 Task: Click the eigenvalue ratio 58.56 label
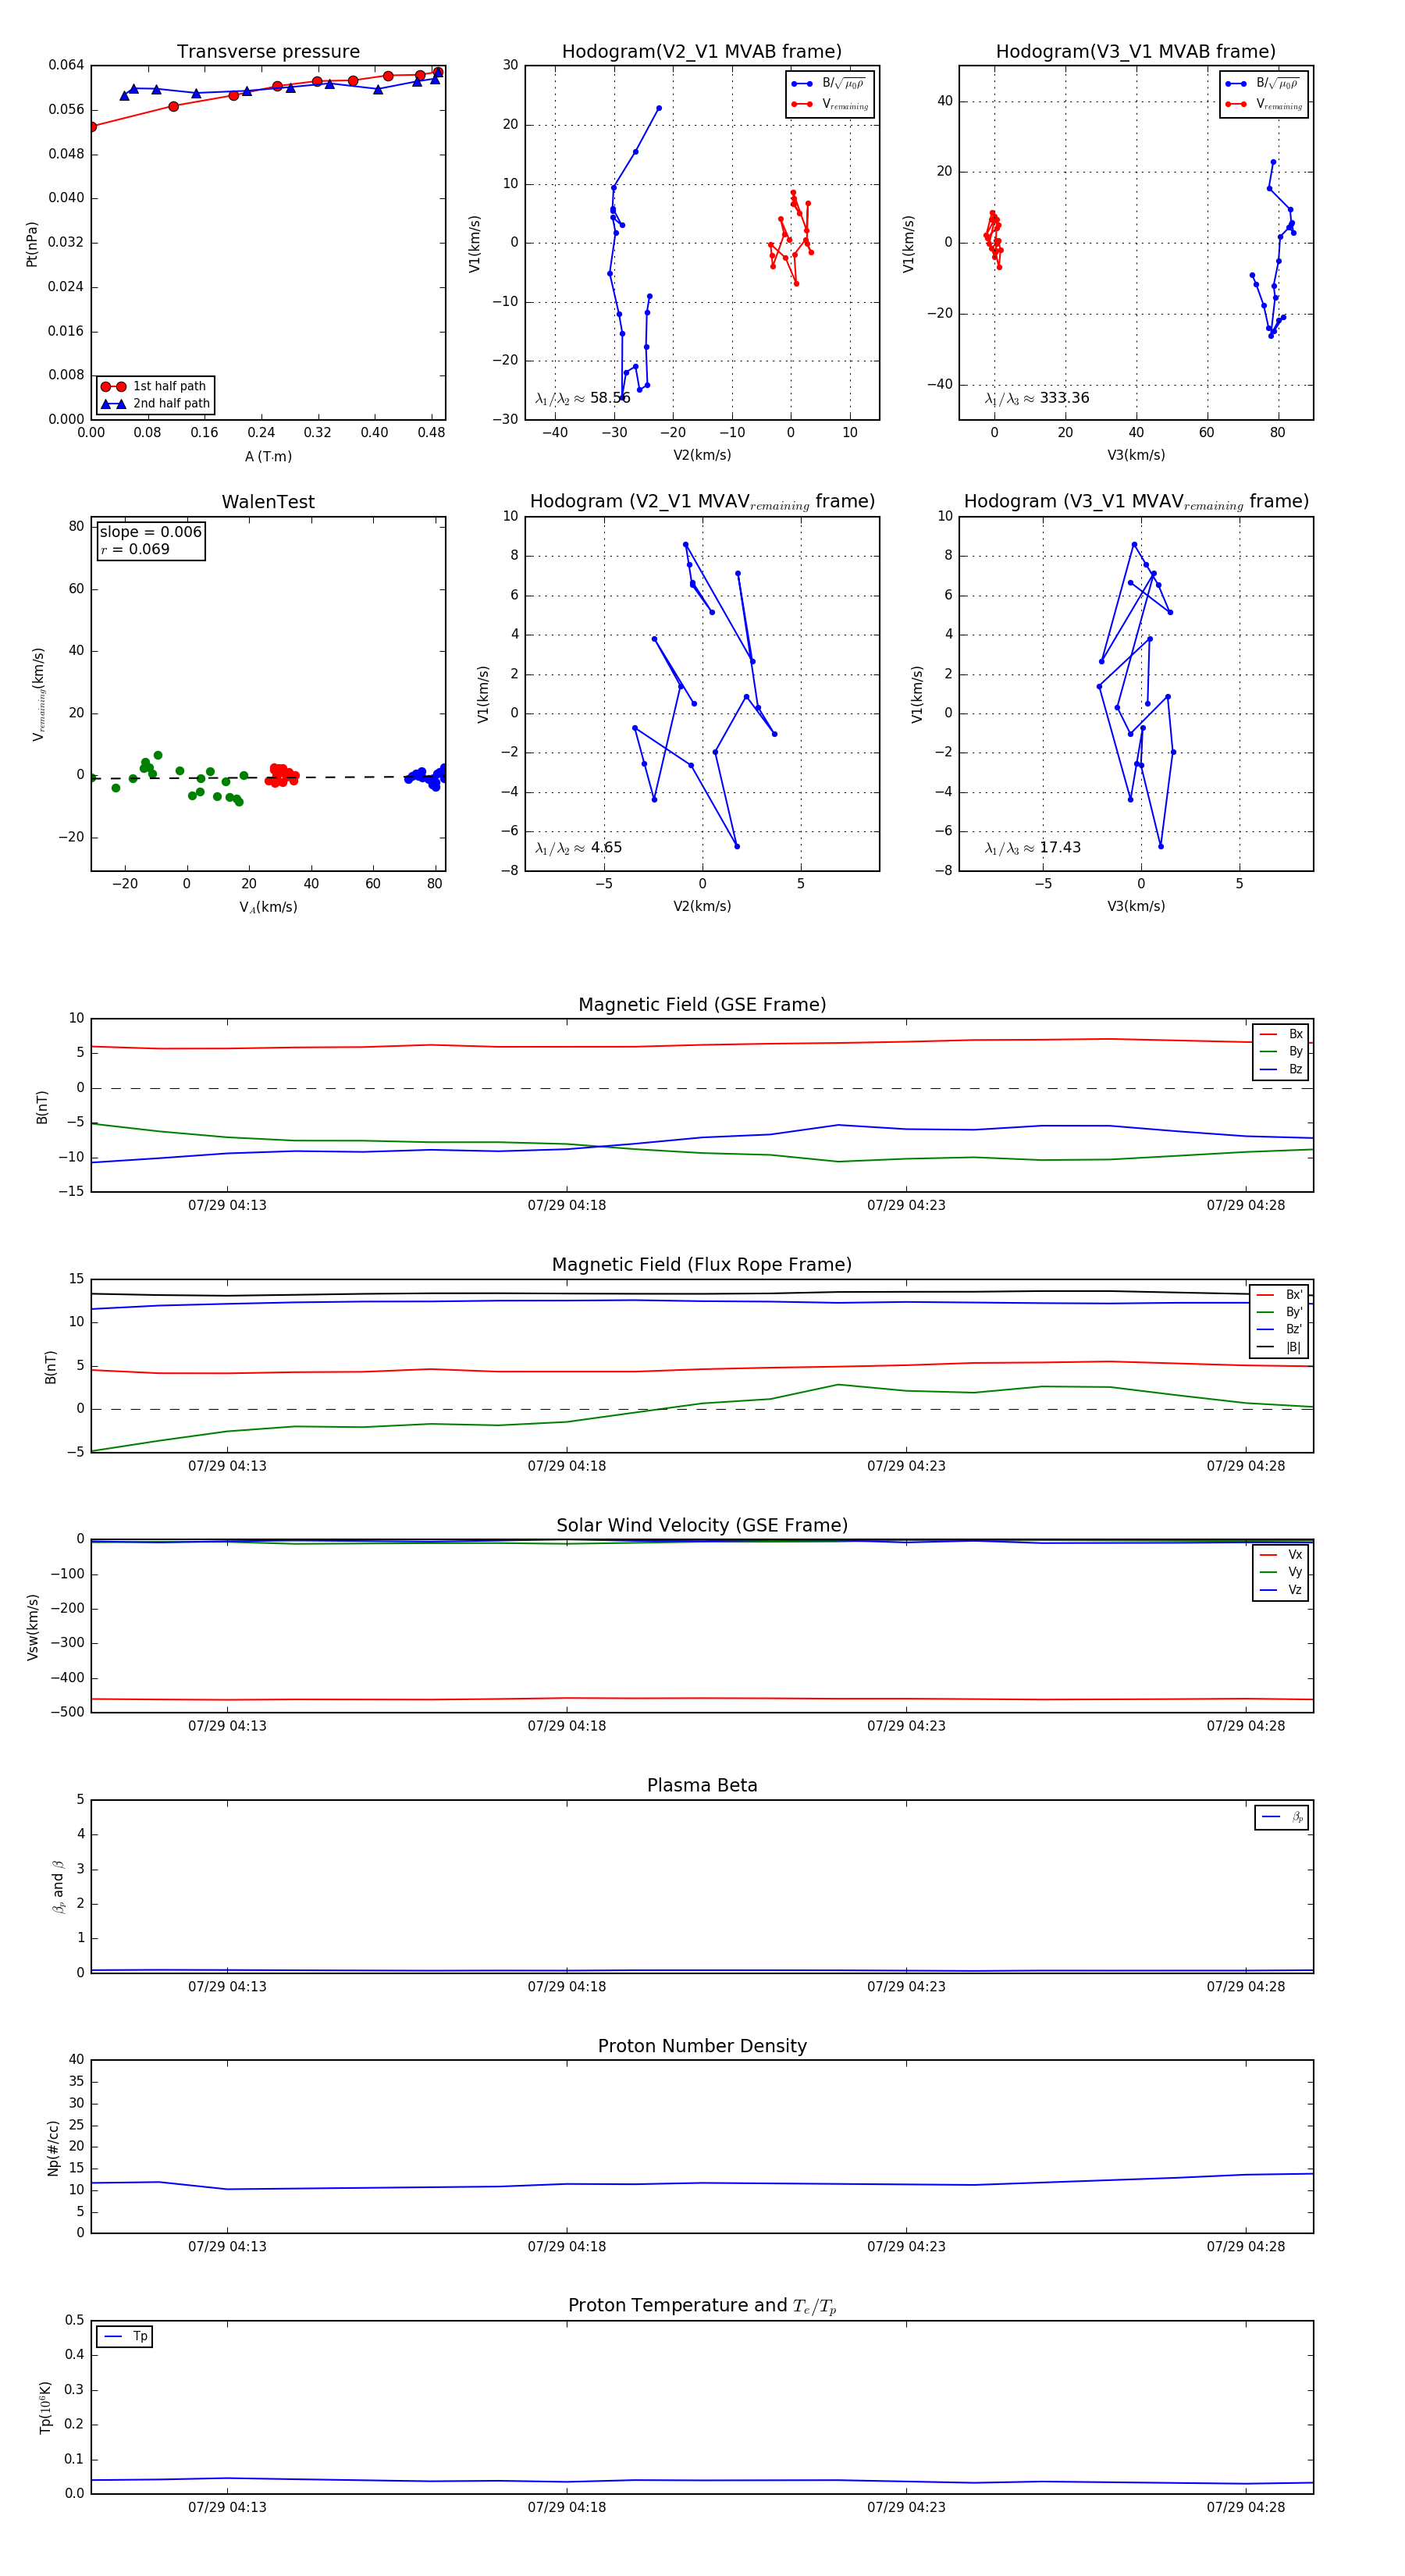click(582, 398)
